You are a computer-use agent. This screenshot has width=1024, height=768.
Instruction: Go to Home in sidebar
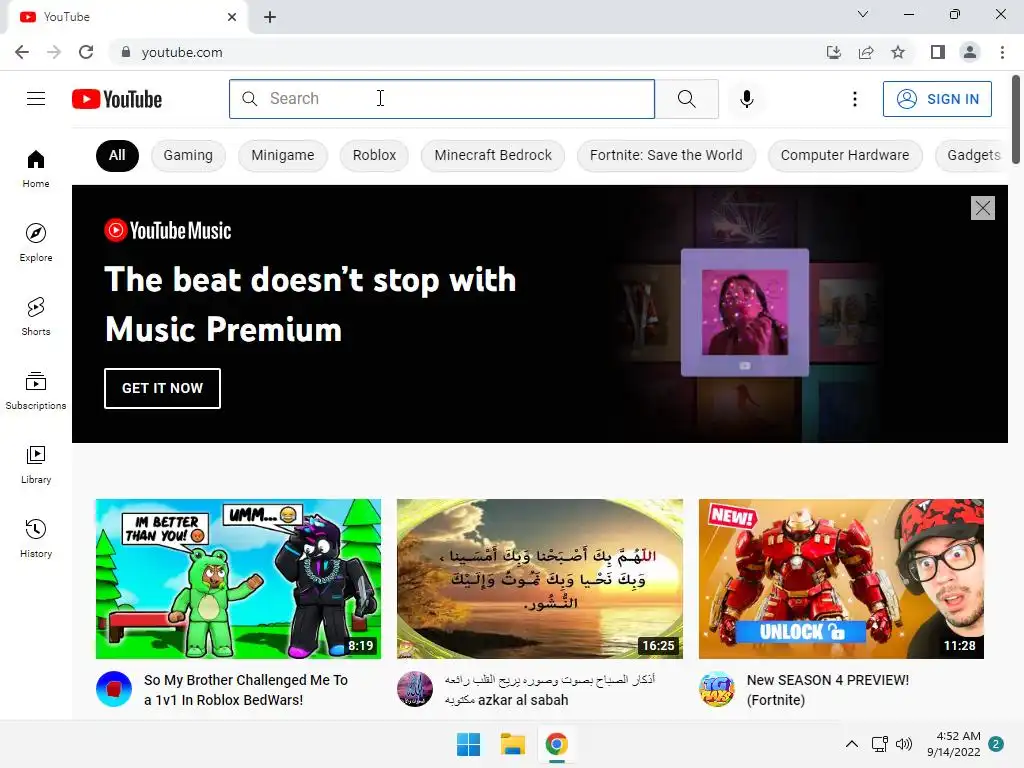36,169
